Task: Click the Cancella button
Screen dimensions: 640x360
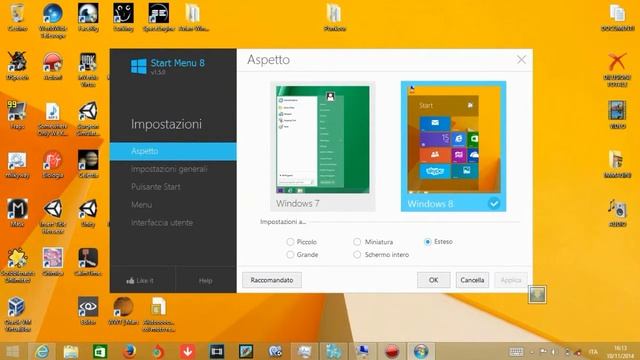Action: pyautogui.click(x=472, y=280)
